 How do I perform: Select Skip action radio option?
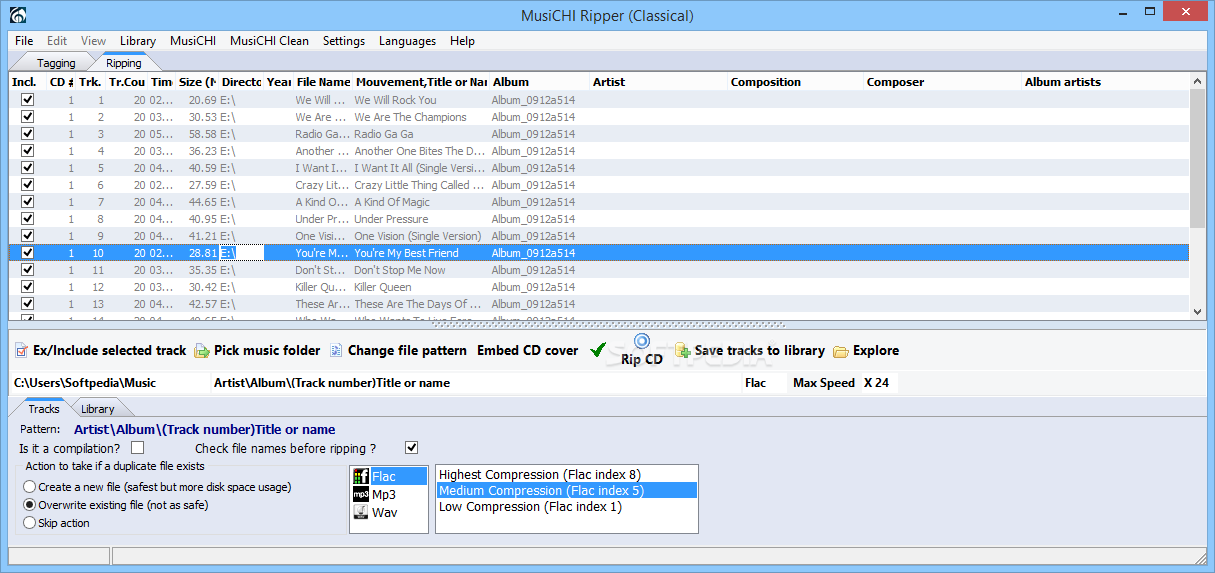coord(30,523)
